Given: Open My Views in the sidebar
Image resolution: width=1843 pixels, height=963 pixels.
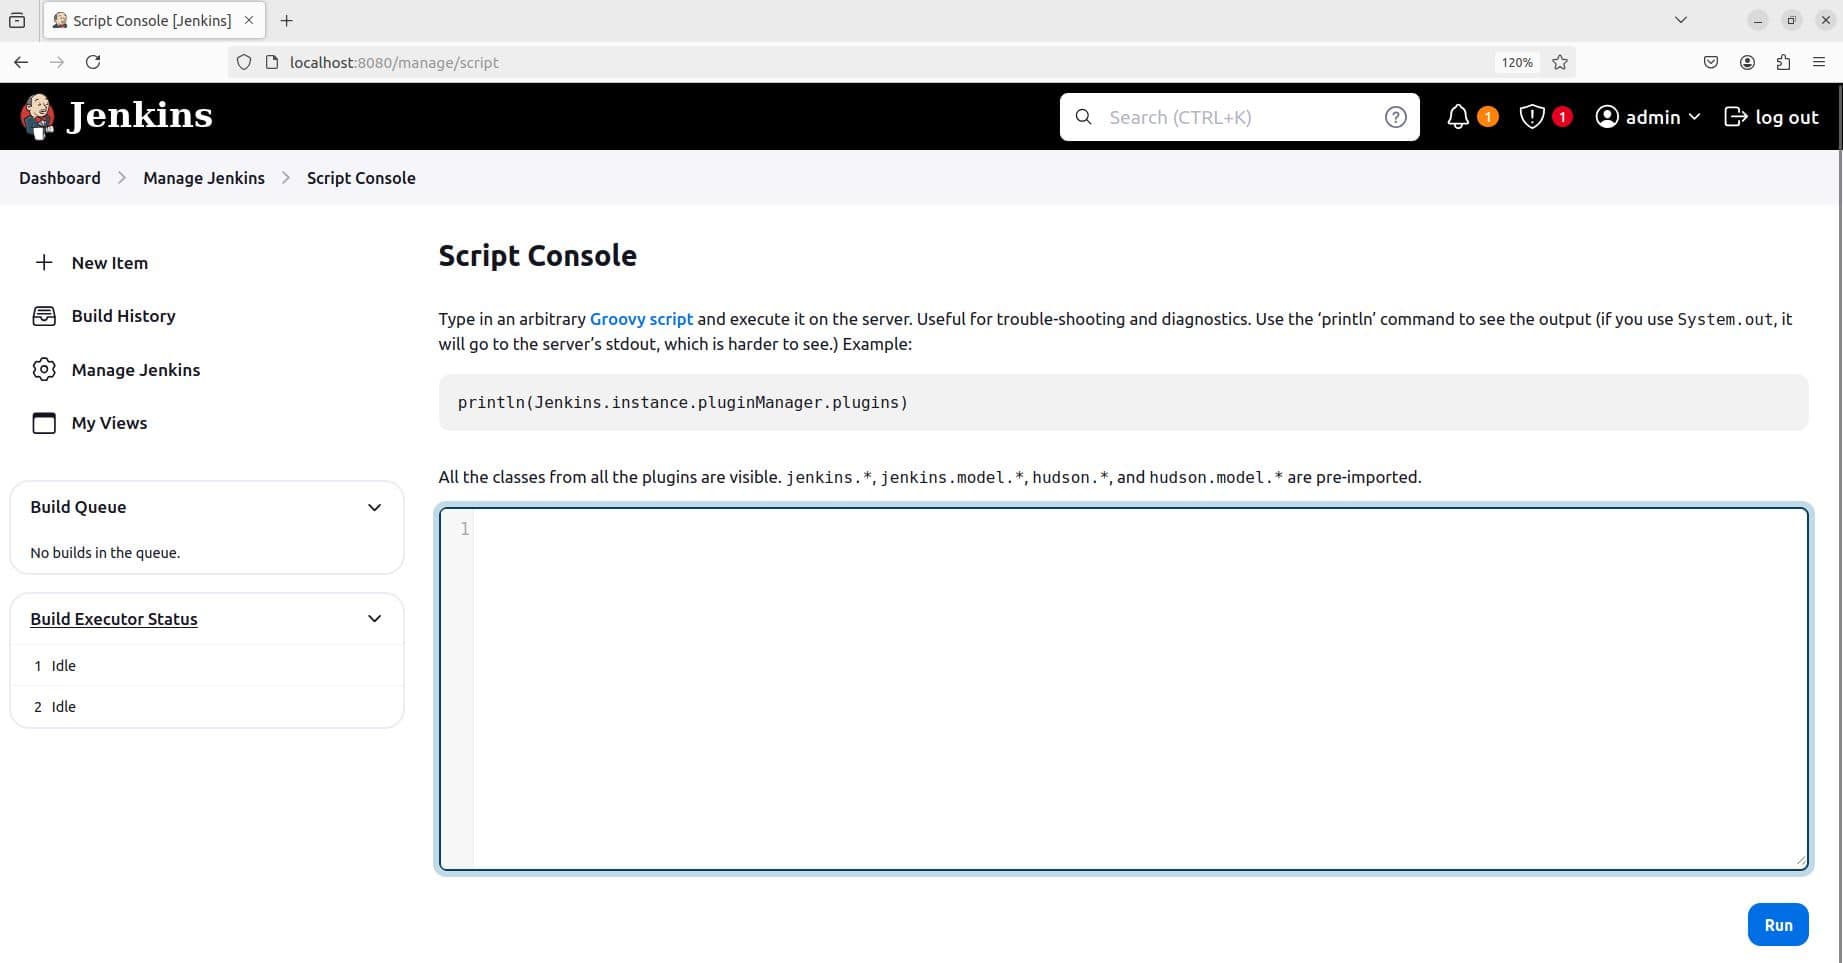Looking at the screenshot, I should tap(110, 423).
